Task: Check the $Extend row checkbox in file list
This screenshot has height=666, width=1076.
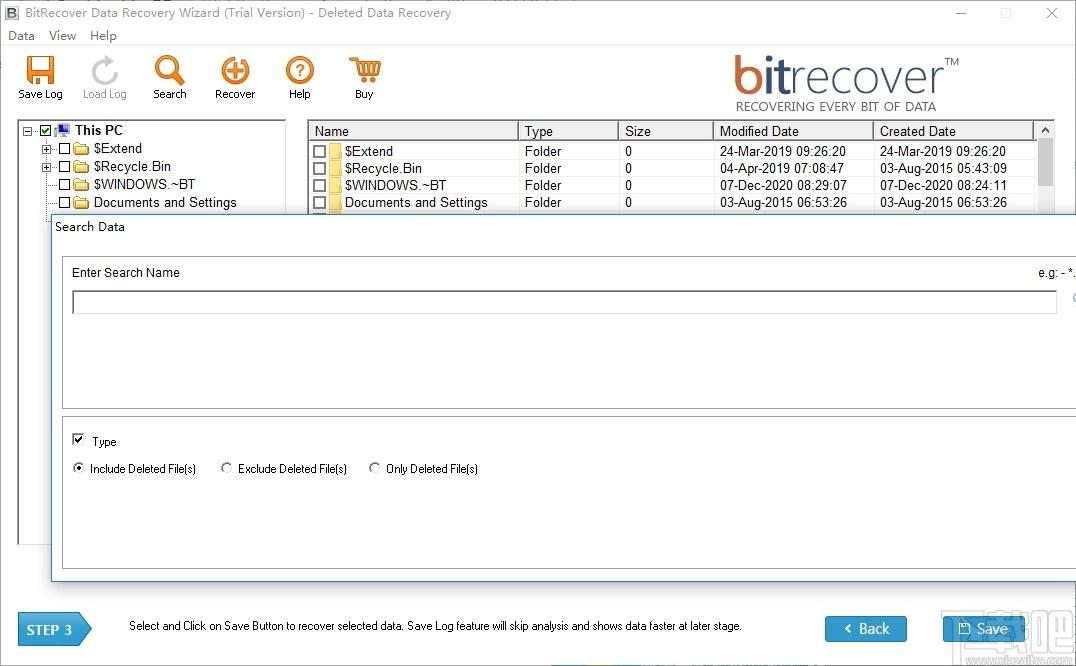Action: point(319,152)
